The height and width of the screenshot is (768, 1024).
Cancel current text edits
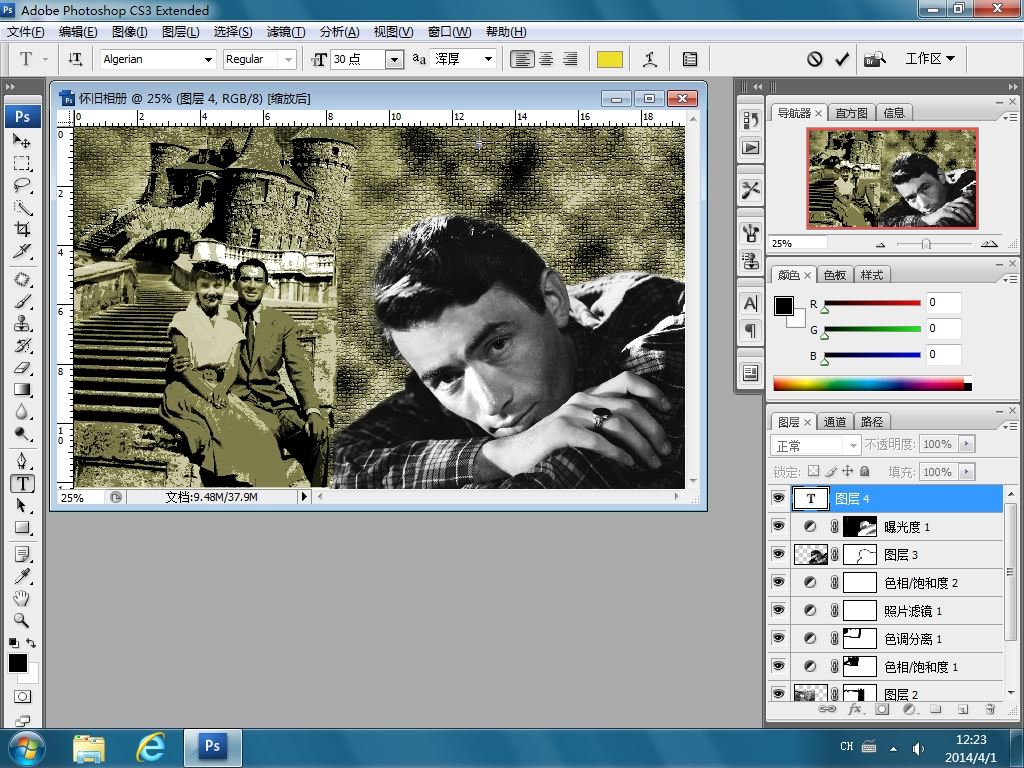pyautogui.click(x=814, y=59)
